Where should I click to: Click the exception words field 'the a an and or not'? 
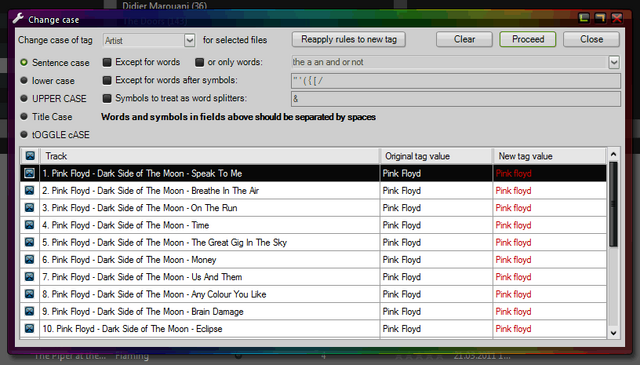click(x=450, y=62)
